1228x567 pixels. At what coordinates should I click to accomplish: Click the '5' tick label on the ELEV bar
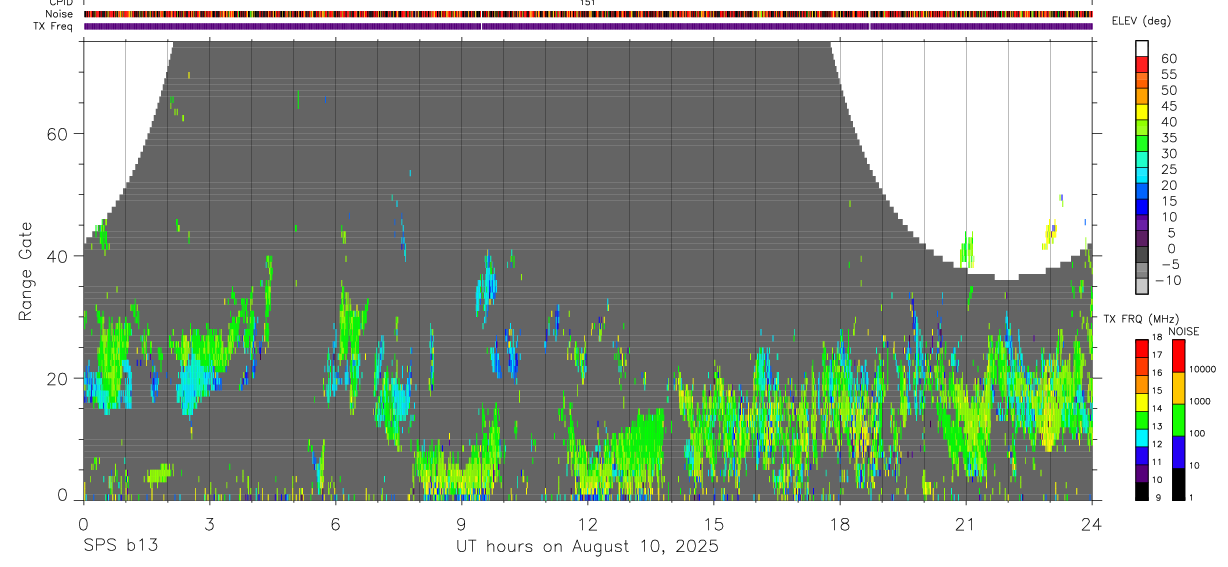1171,233
